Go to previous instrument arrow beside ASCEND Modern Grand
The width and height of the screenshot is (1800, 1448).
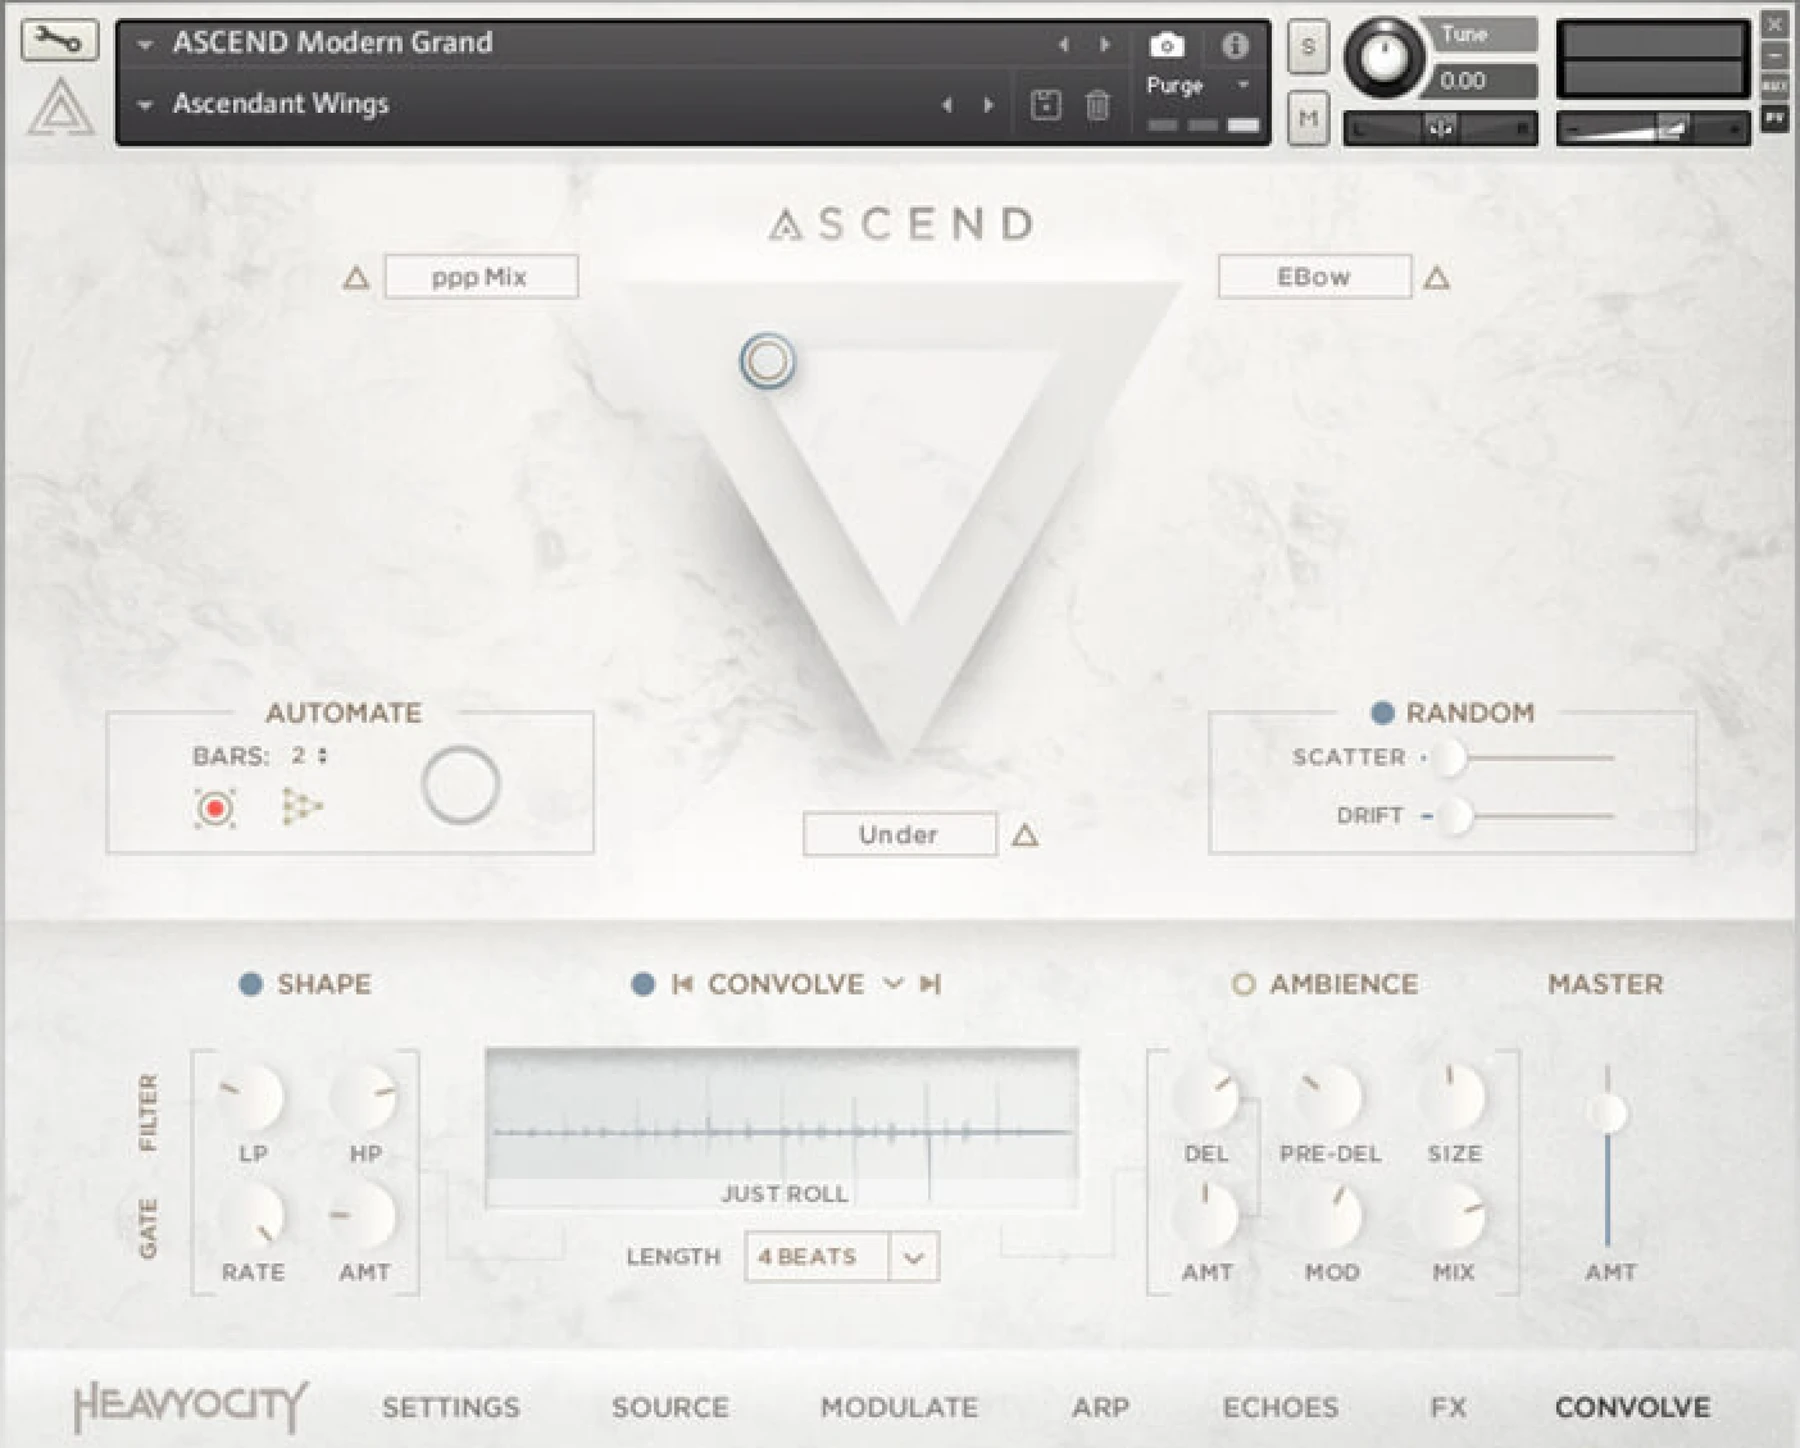(1063, 45)
